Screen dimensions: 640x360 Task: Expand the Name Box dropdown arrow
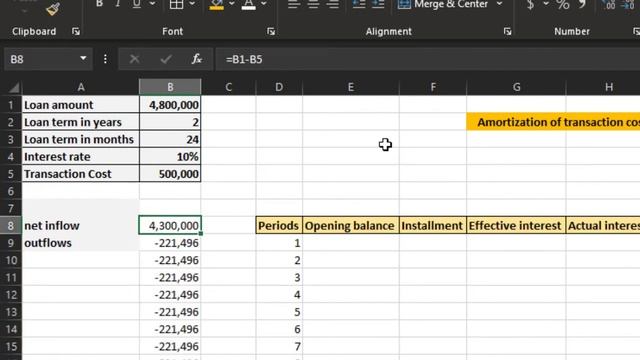click(83, 58)
